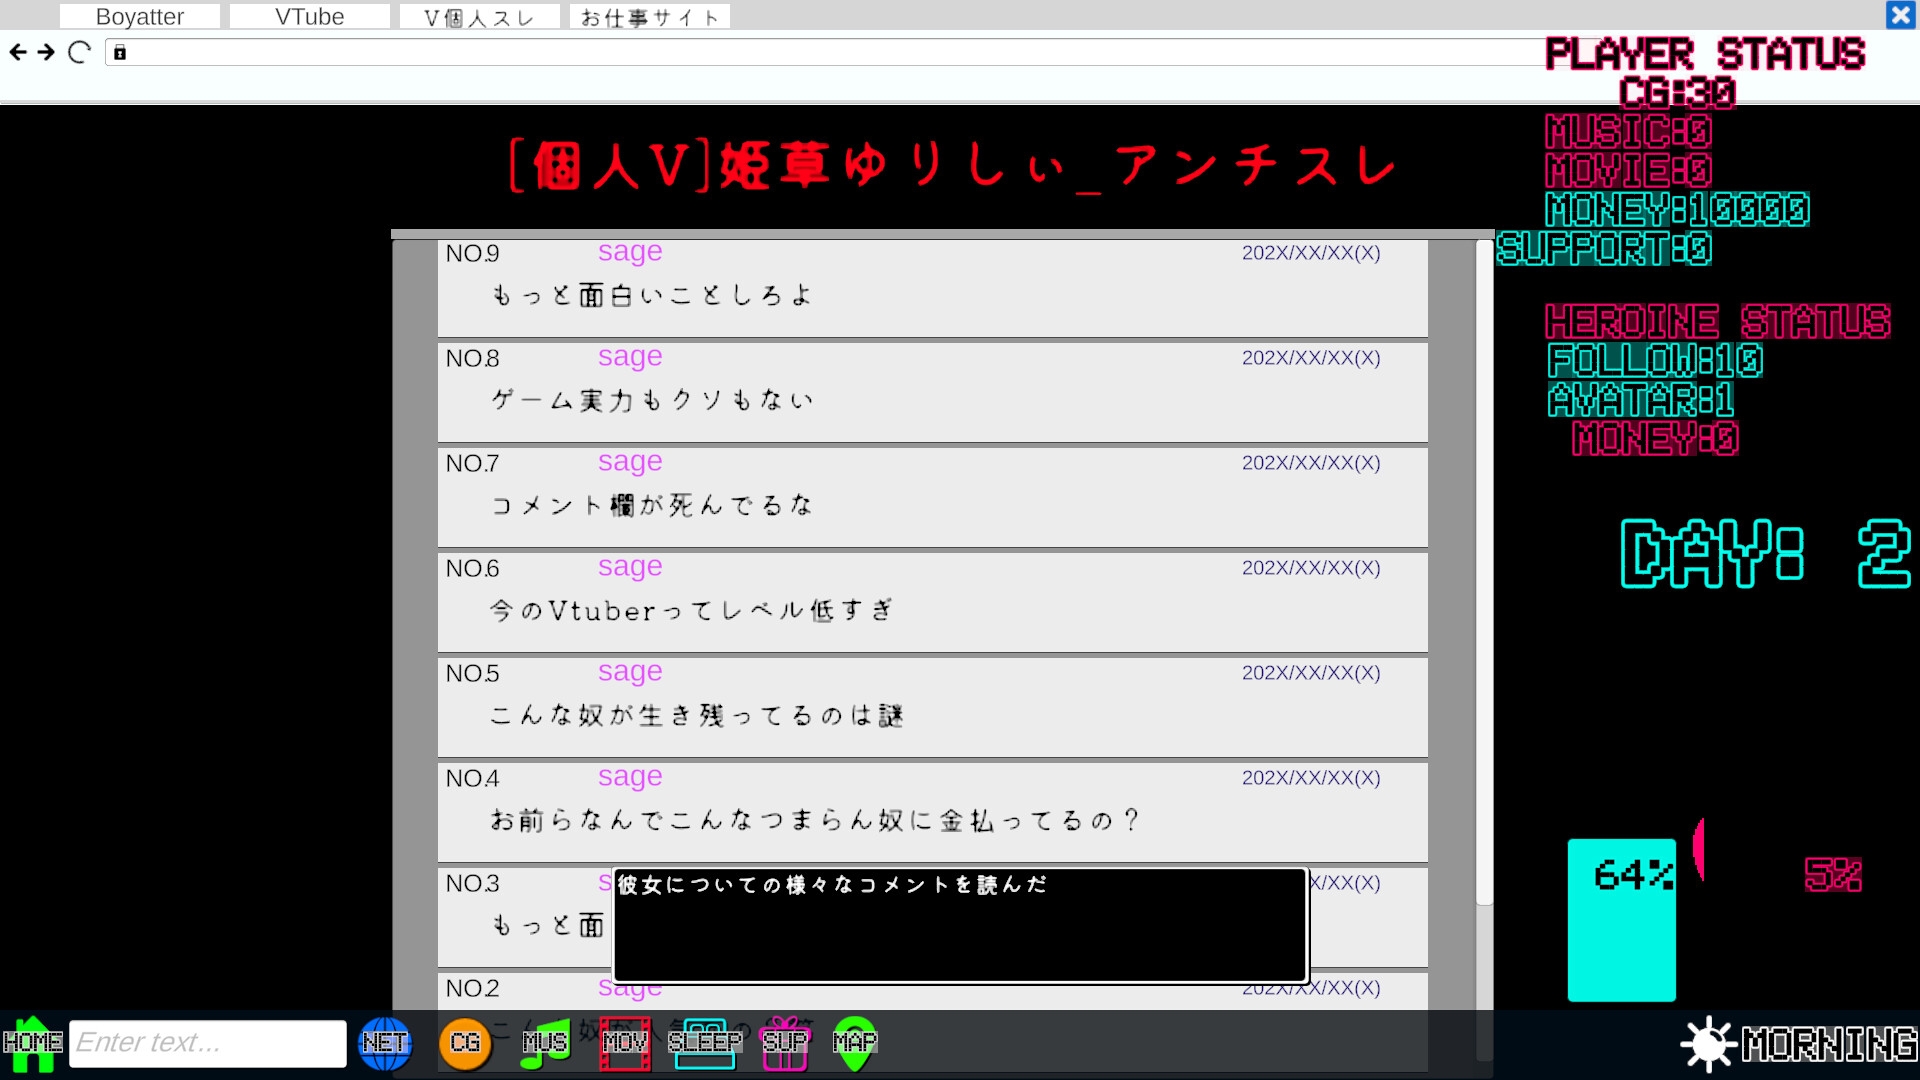The image size is (1920, 1080).
Task: Select the お仕事サイト tab
Action: click(649, 15)
